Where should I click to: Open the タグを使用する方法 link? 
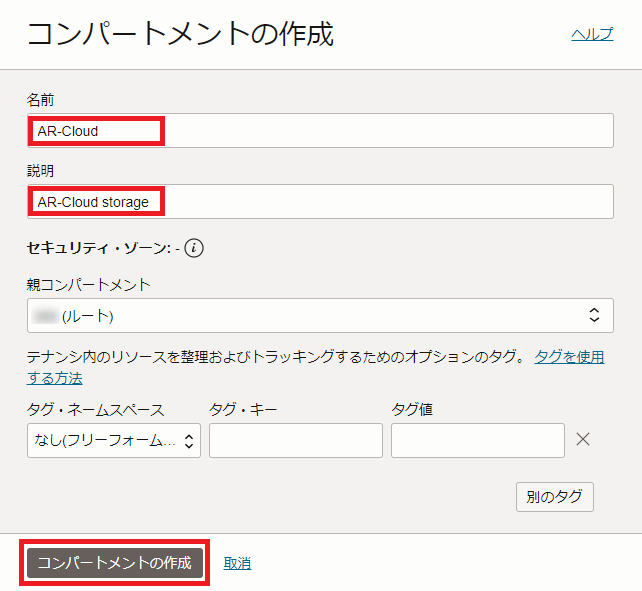pos(569,357)
